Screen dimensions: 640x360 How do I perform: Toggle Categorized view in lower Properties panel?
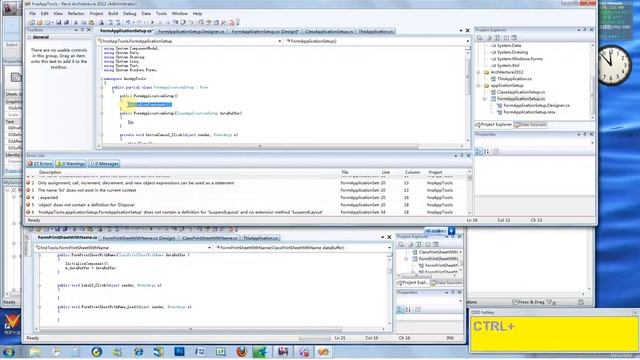[x=400, y=309]
